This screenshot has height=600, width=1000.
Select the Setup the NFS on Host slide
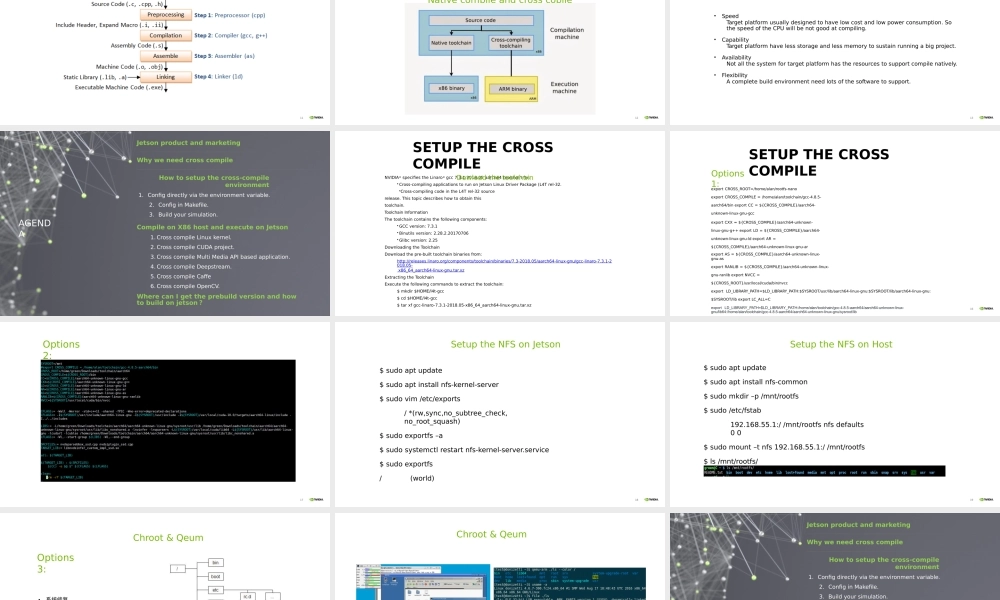(835, 414)
